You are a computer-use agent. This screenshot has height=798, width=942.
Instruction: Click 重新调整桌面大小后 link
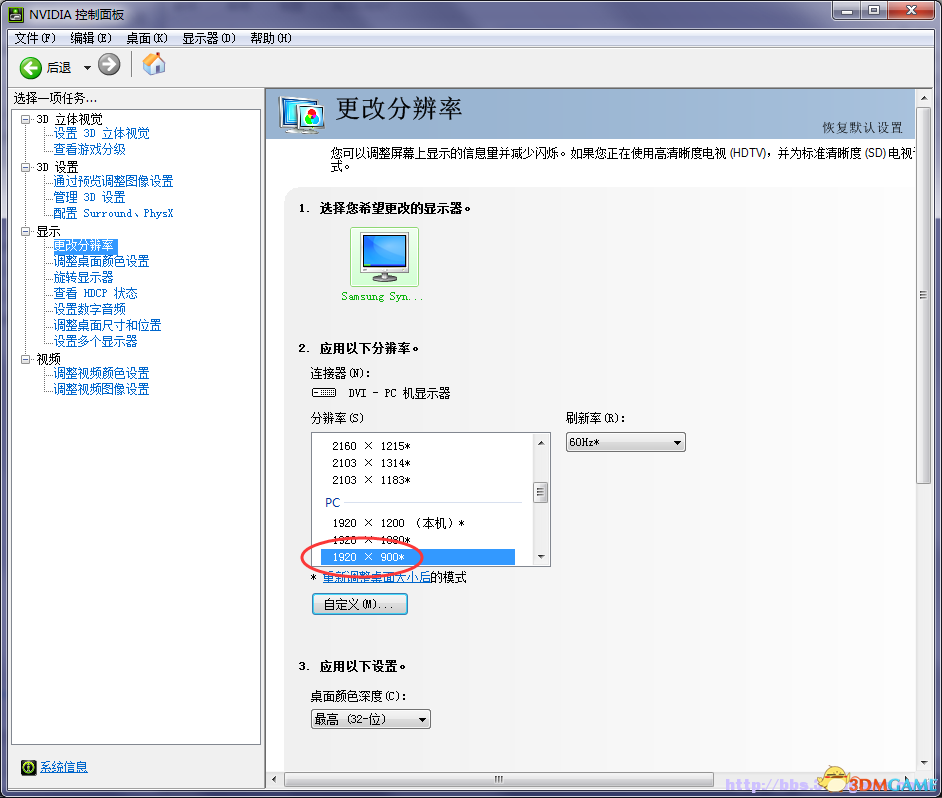point(377,577)
